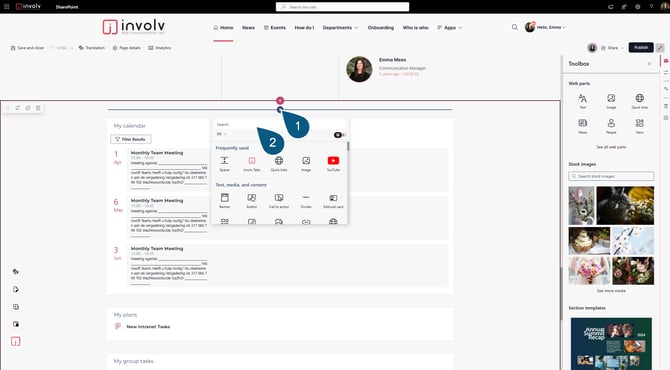670x370 pixels.
Task: Open the Events navigation item
Action: point(275,27)
